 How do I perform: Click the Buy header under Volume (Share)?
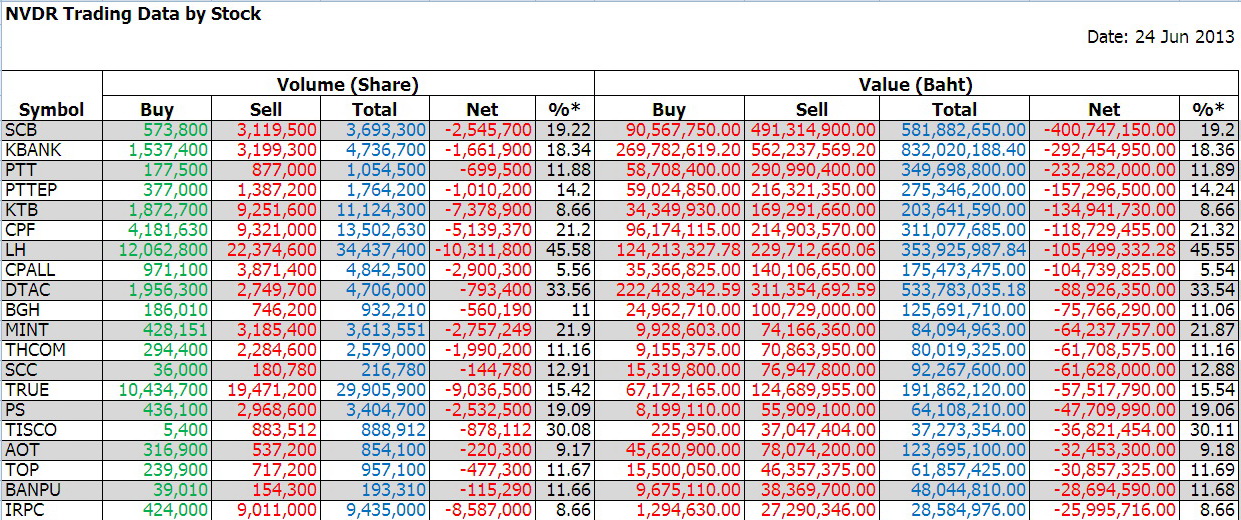(x=157, y=110)
